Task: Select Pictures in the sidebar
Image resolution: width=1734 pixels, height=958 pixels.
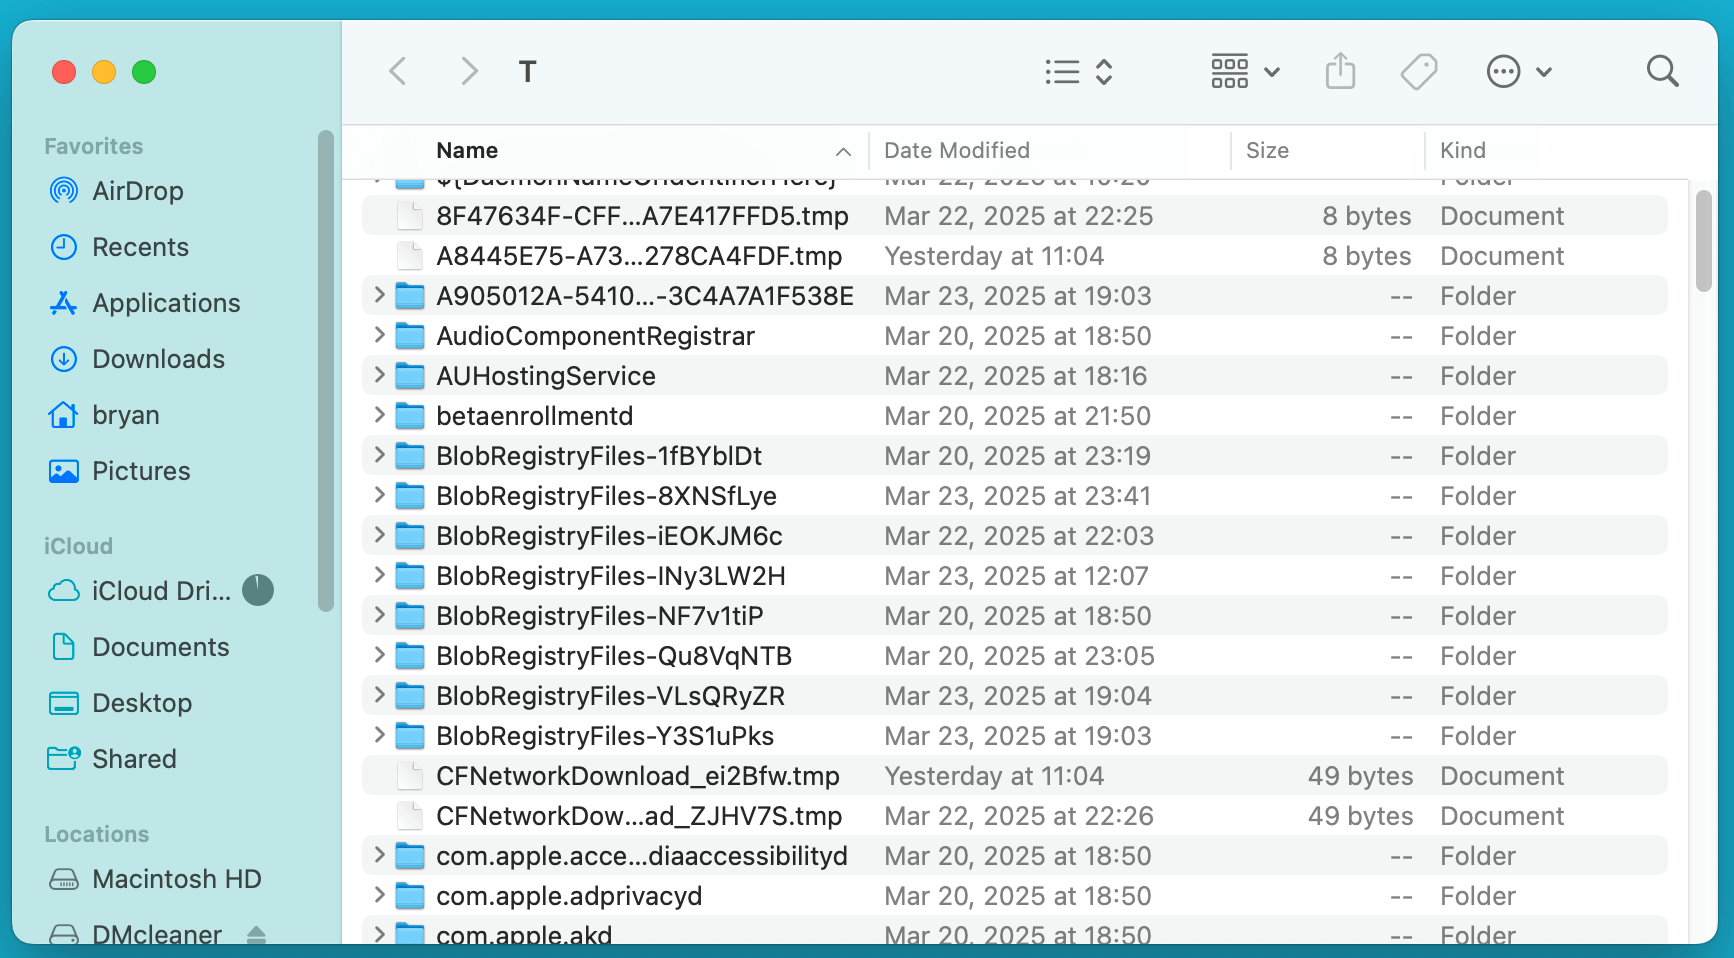Action: pos(141,471)
